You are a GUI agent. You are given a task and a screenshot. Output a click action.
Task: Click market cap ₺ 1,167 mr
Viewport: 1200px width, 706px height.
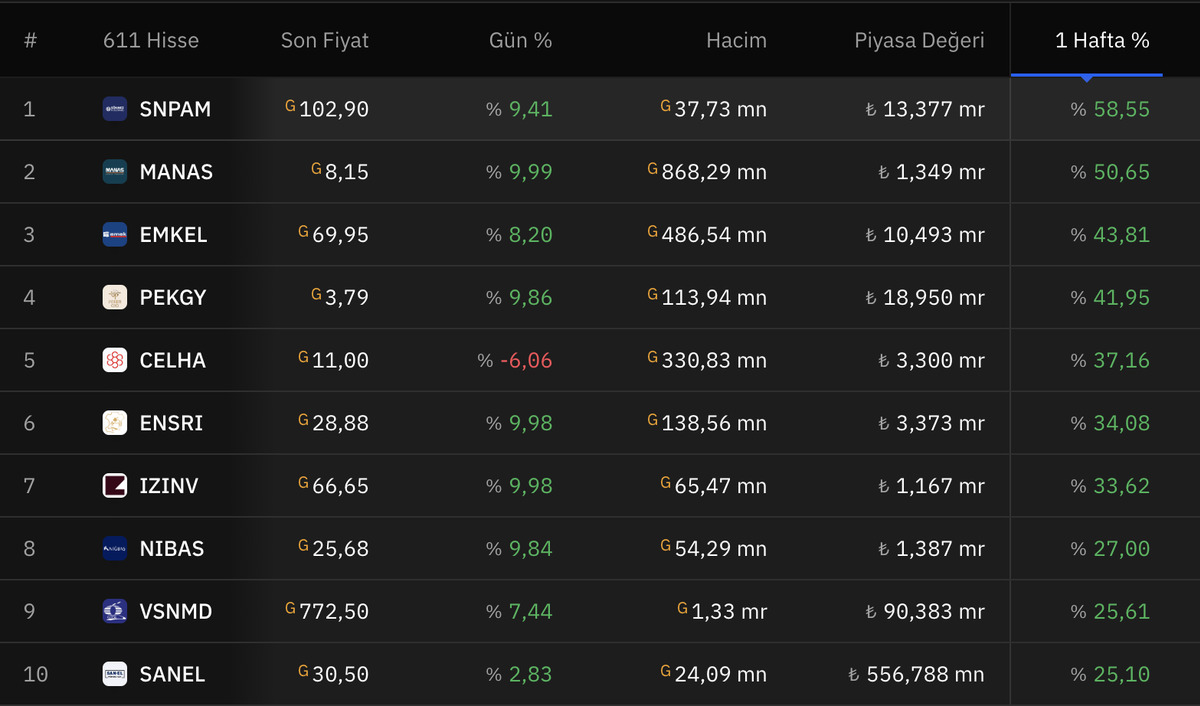point(931,486)
